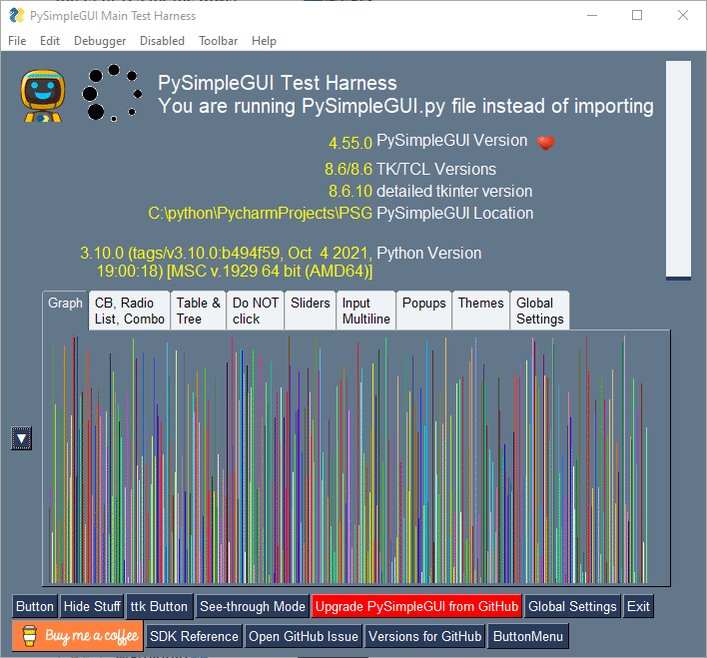Screen dimensions: 707x658
Task: Open the Toolbar menu
Action: 218,41
